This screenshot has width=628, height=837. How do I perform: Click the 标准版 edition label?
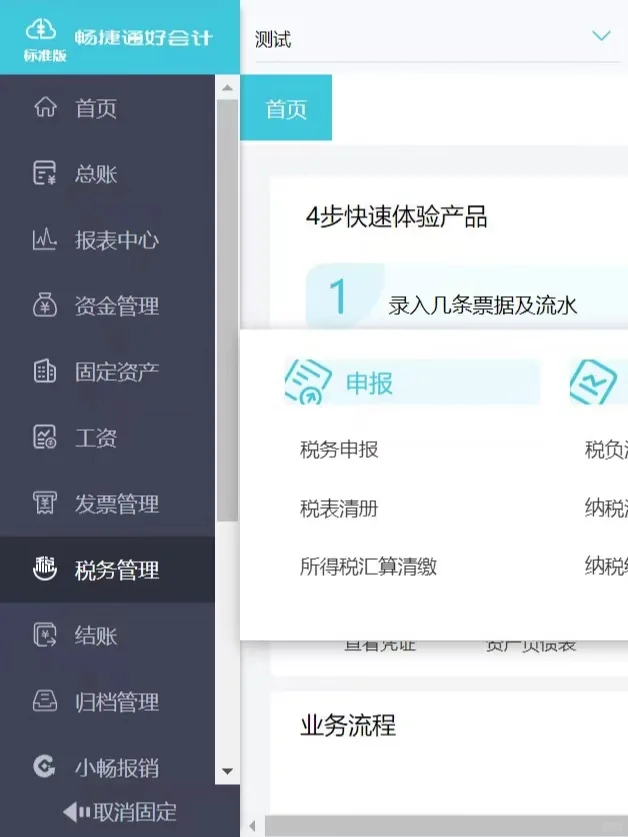[45, 56]
